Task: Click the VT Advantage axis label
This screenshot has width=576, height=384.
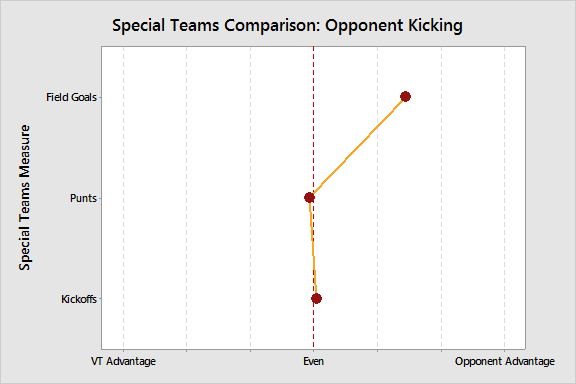Action: pyautogui.click(x=123, y=361)
